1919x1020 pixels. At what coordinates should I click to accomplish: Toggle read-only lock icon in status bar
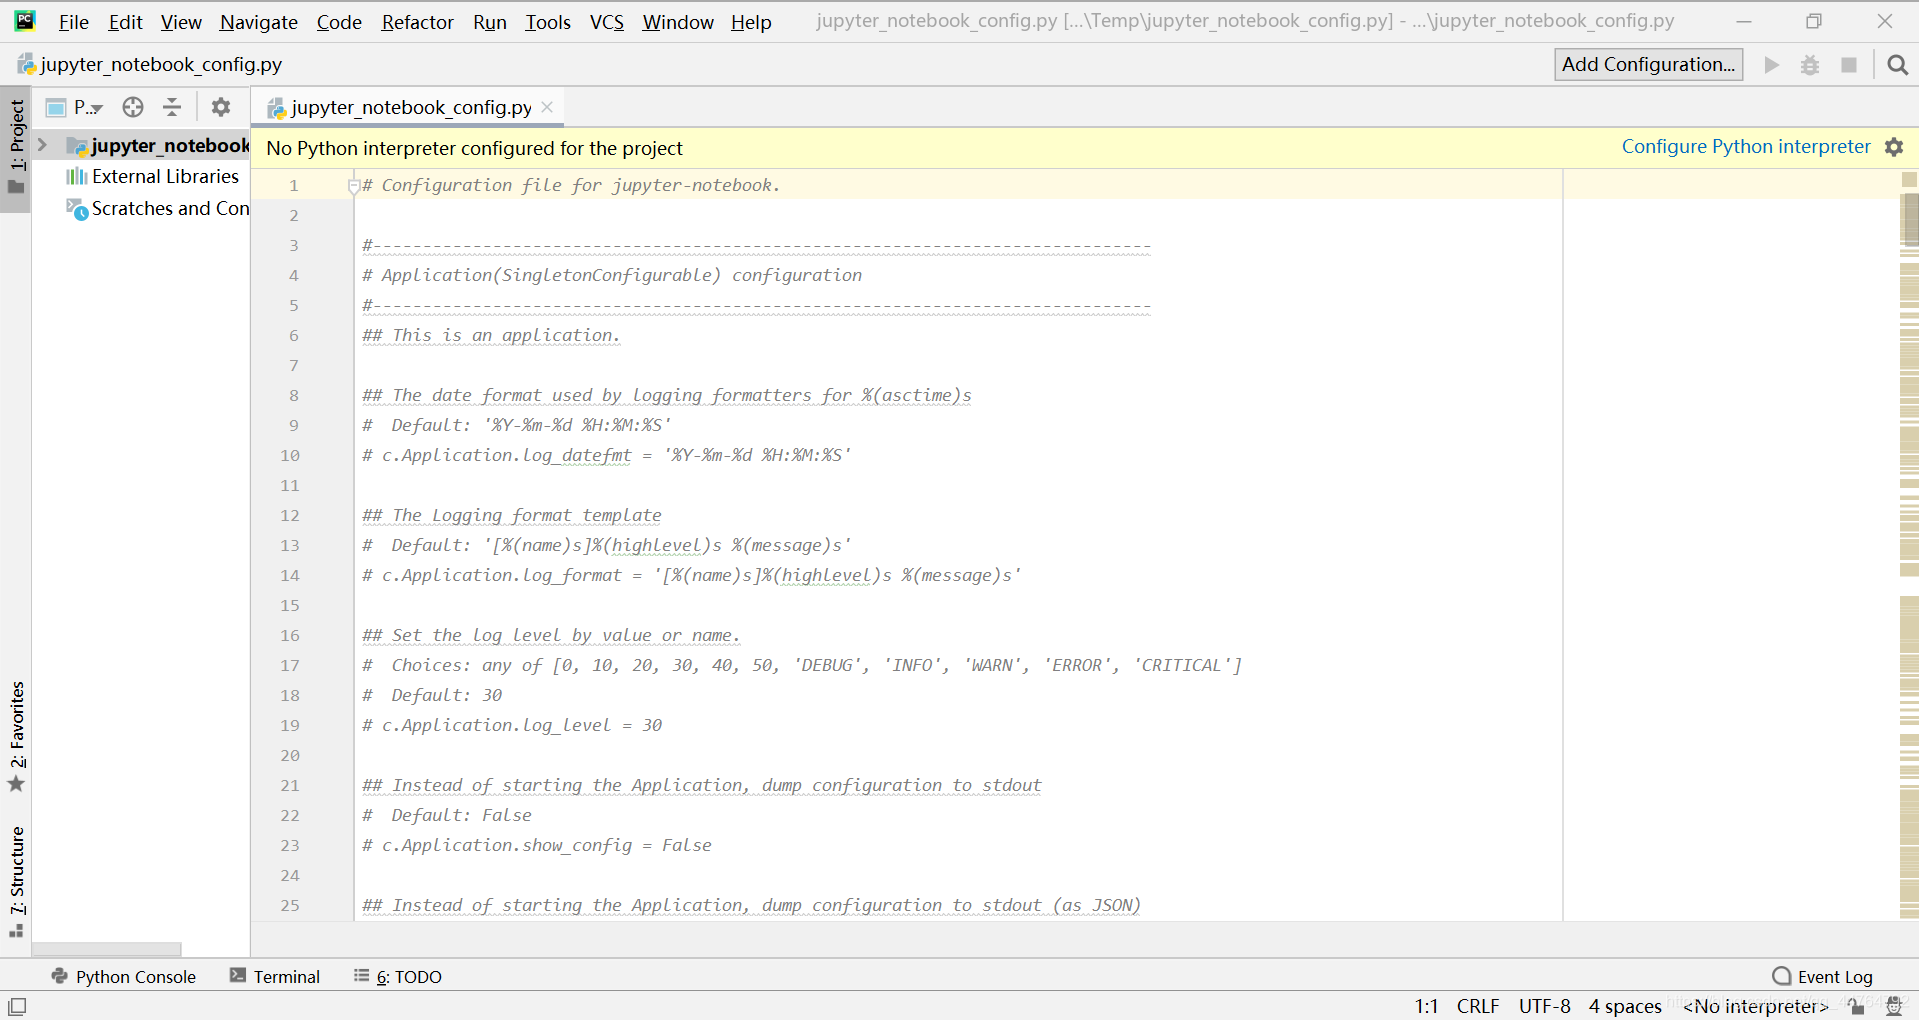coord(1857,1006)
